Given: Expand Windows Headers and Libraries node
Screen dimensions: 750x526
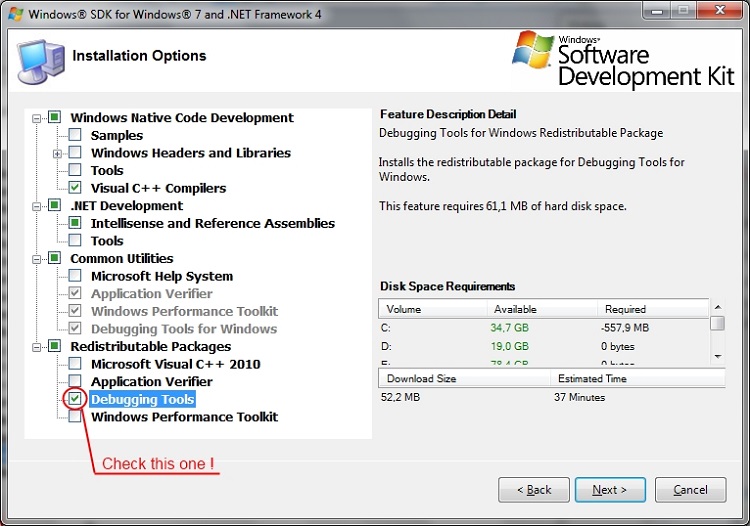Looking at the screenshot, I should 58,153.
